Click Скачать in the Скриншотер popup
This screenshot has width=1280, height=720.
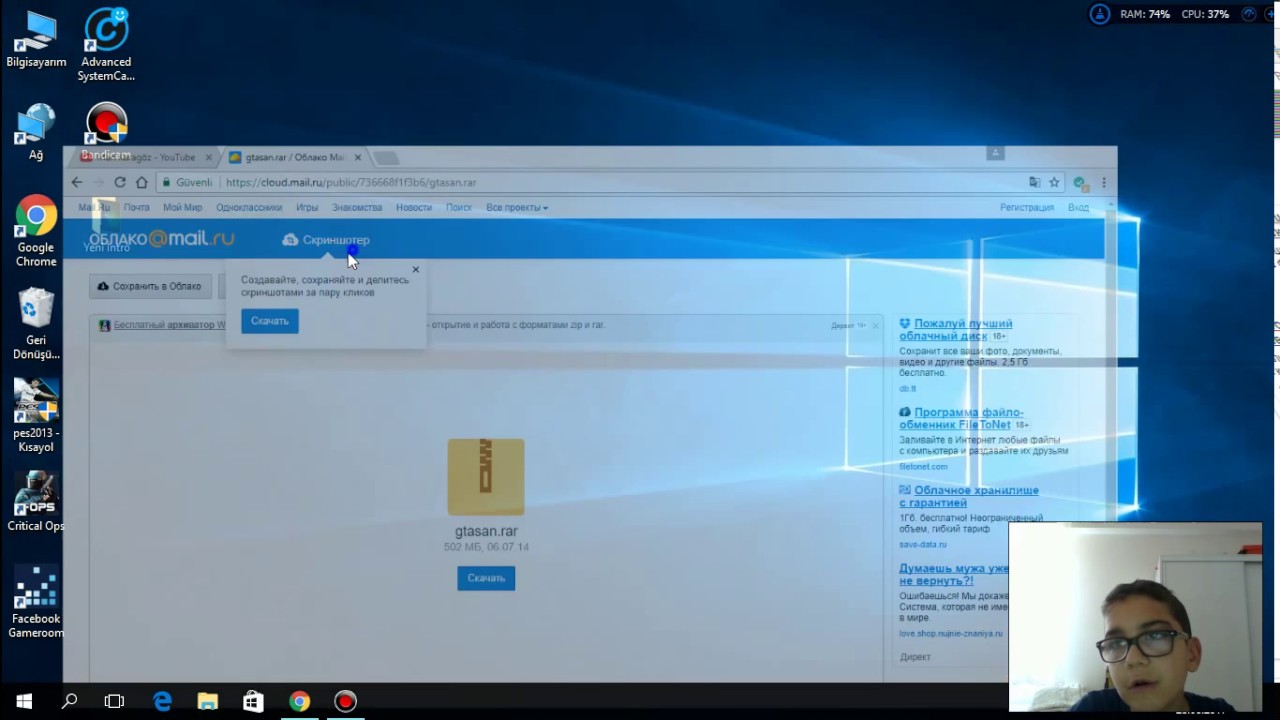[x=270, y=321]
